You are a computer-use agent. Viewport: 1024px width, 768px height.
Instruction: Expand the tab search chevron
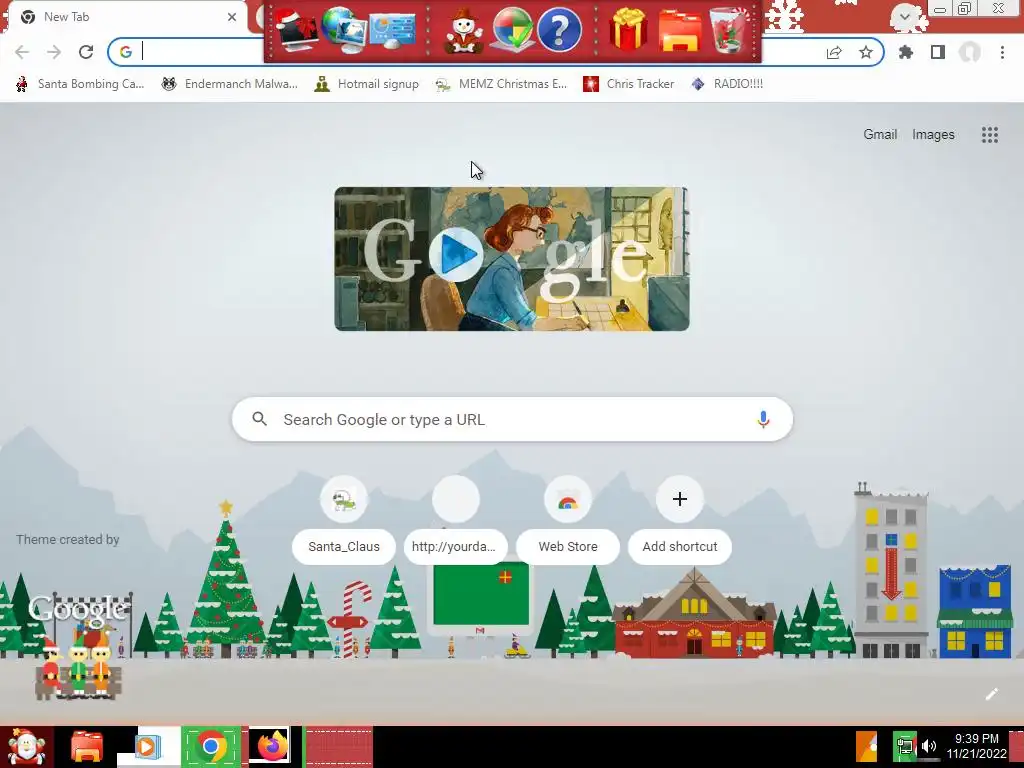point(904,17)
